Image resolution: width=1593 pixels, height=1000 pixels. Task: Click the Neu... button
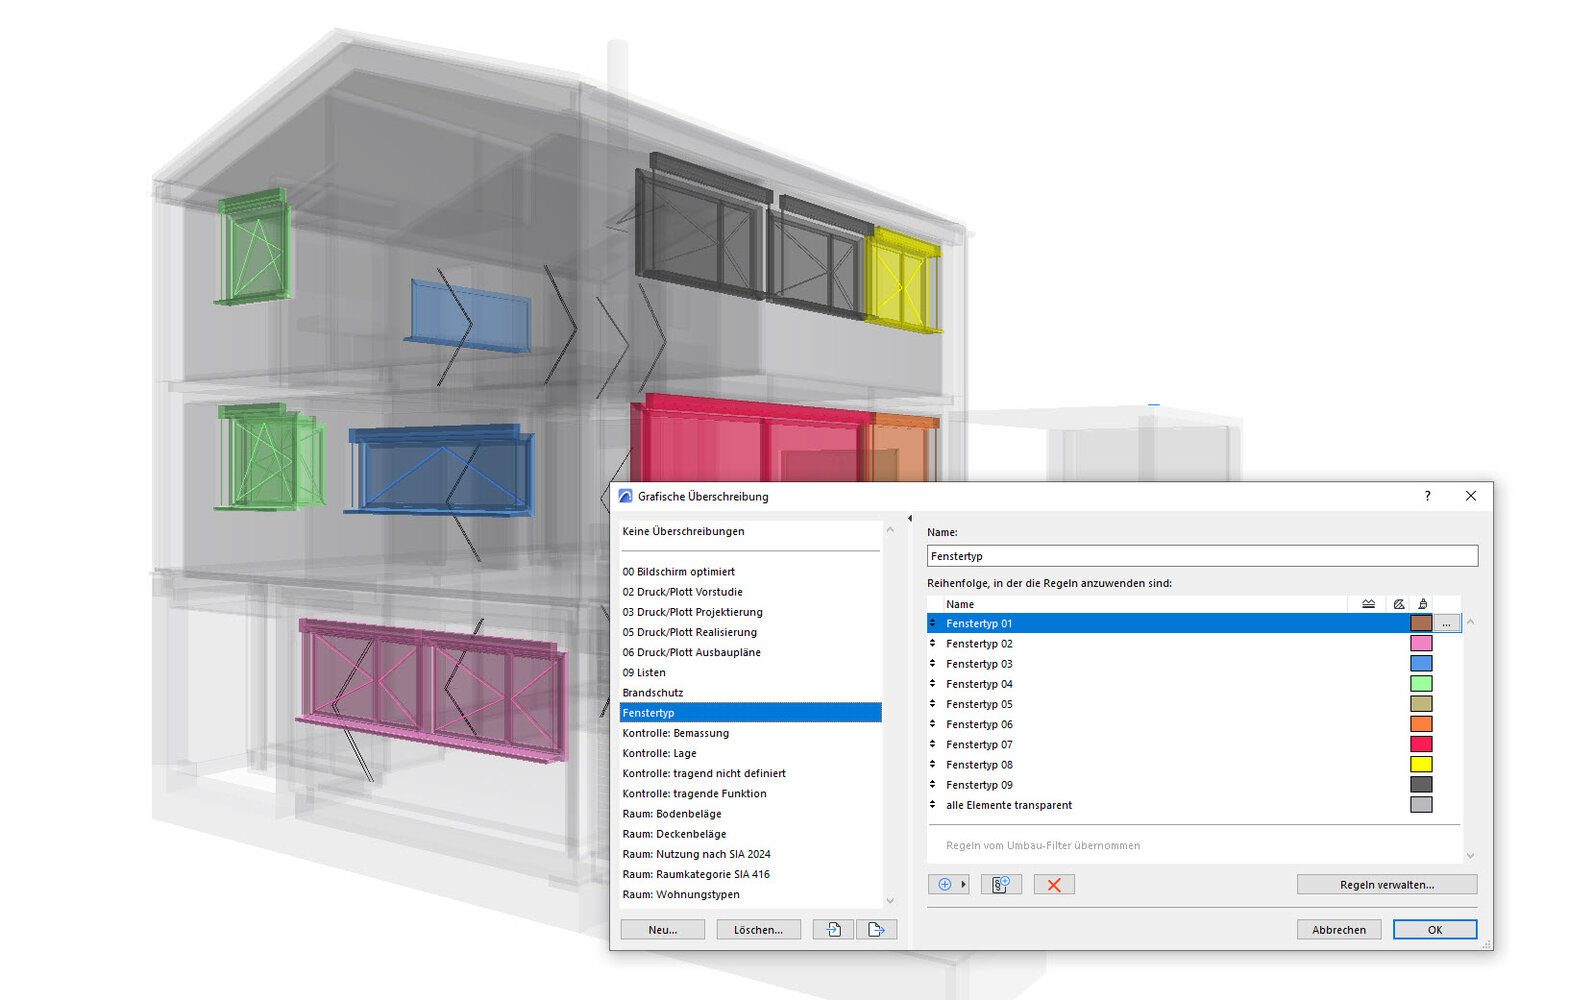click(662, 929)
